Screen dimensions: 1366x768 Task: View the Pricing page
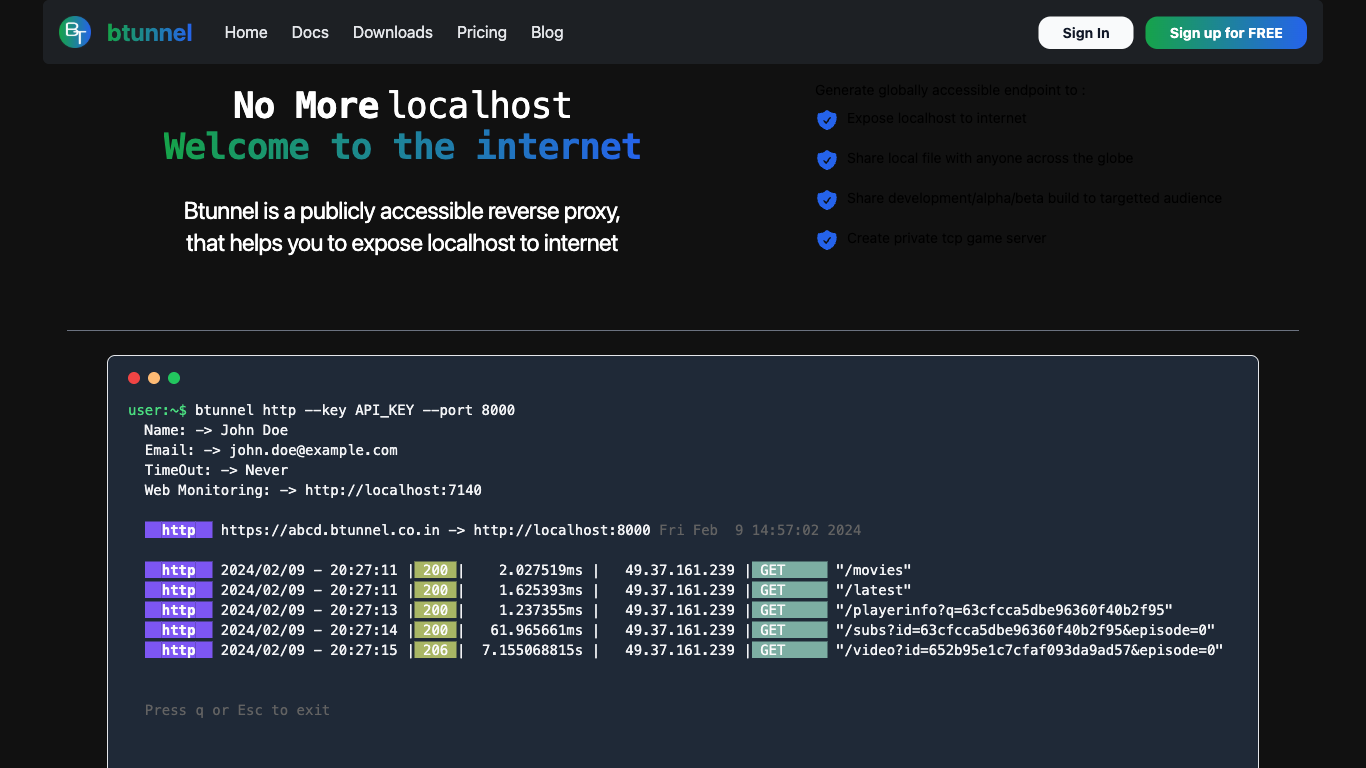[482, 32]
